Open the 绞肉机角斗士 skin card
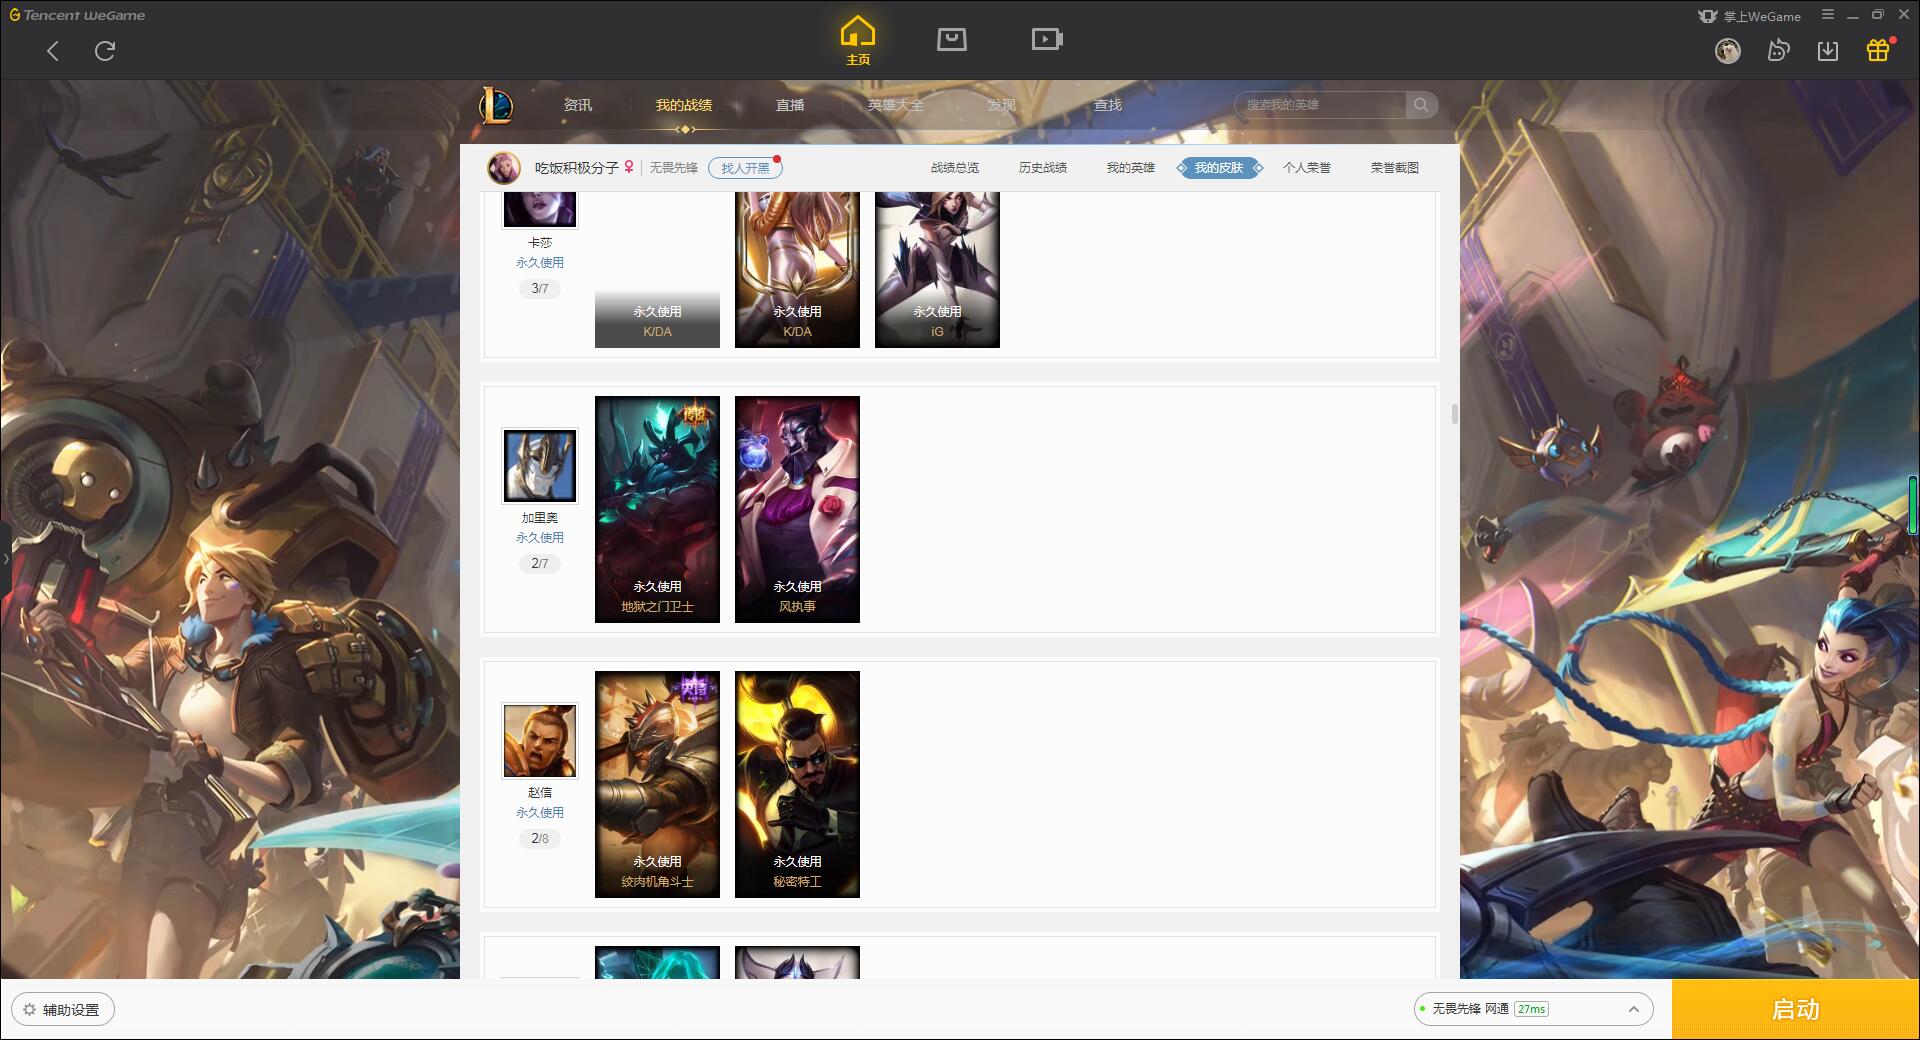This screenshot has height=1040, width=1920. click(657, 784)
